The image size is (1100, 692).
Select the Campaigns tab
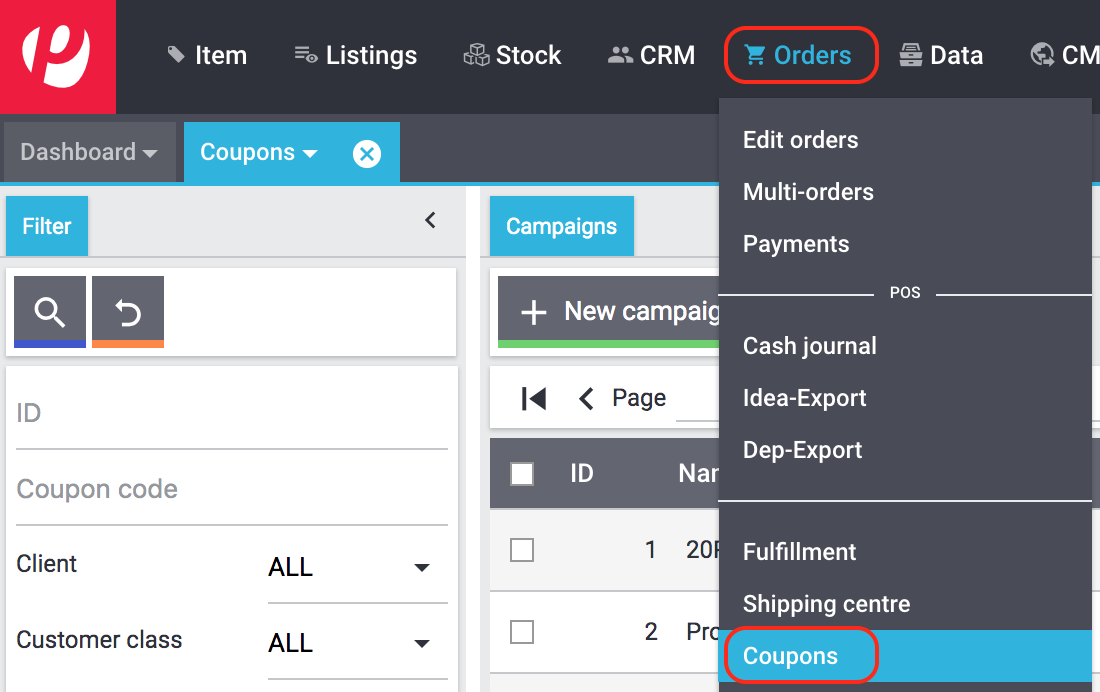pos(562,226)
